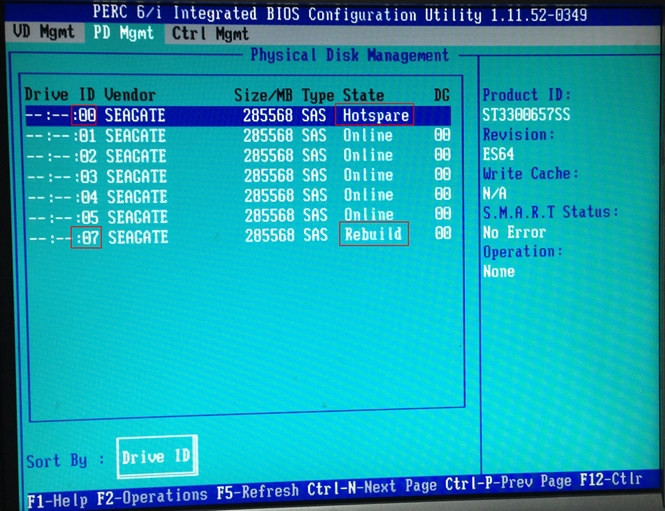Click the F12-Ctlr hint
This screenshot has width=665, height=511.
pos(611,479)
